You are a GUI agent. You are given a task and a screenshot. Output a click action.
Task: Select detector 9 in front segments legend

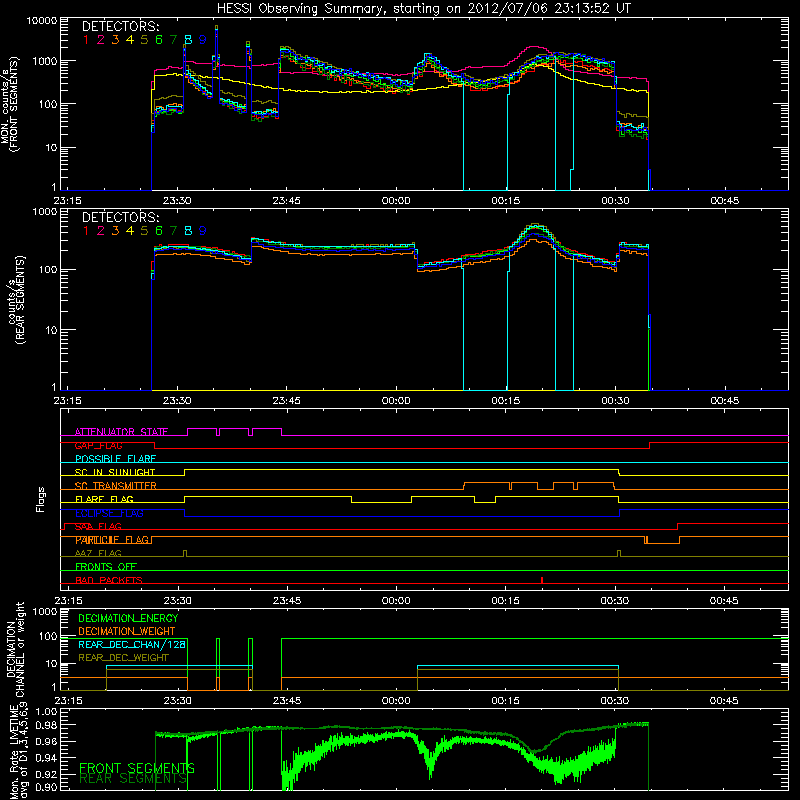tap(203, 40)
